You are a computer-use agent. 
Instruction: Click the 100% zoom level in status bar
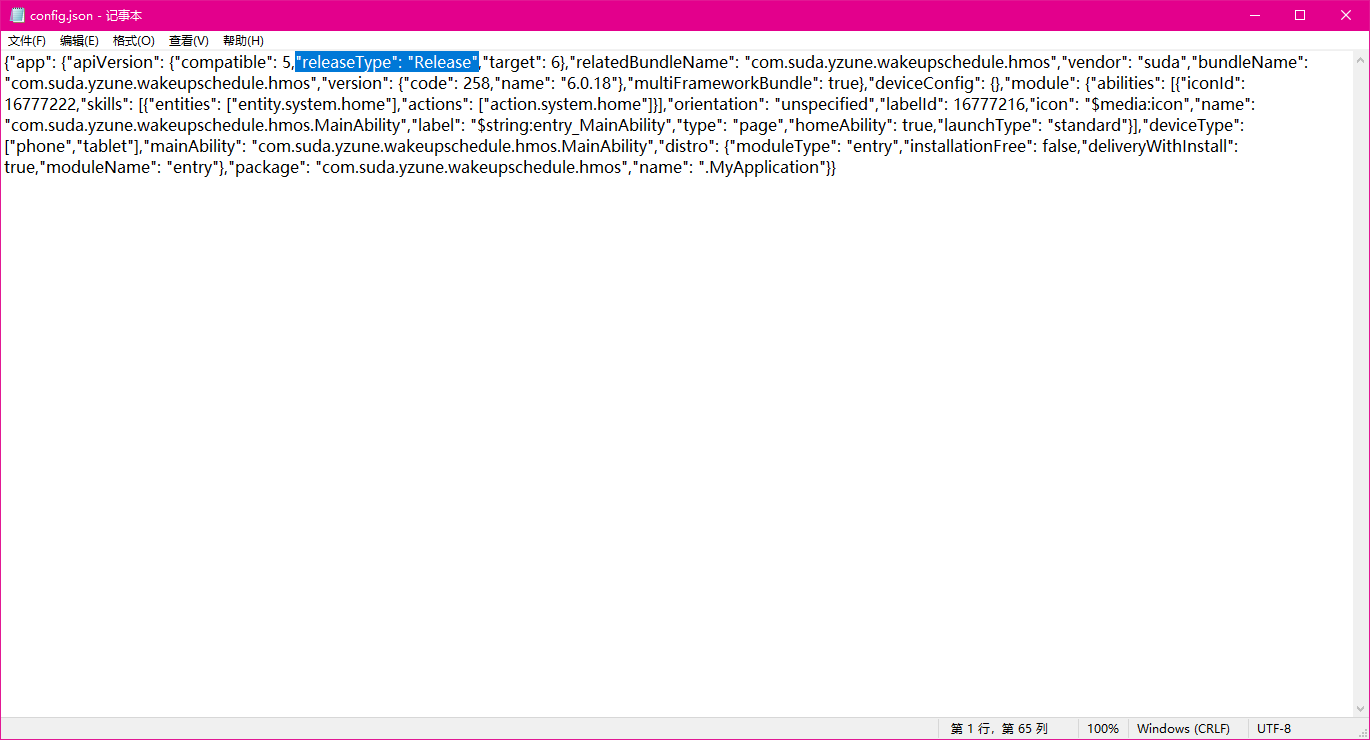1103,728
